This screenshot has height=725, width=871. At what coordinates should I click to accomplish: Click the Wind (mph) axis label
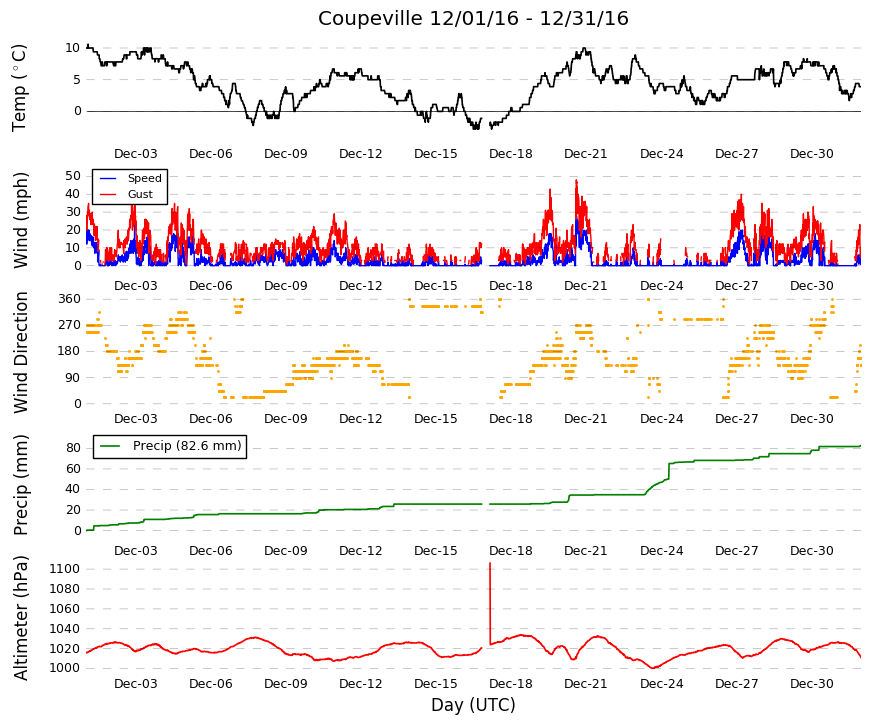click(20, 221)
